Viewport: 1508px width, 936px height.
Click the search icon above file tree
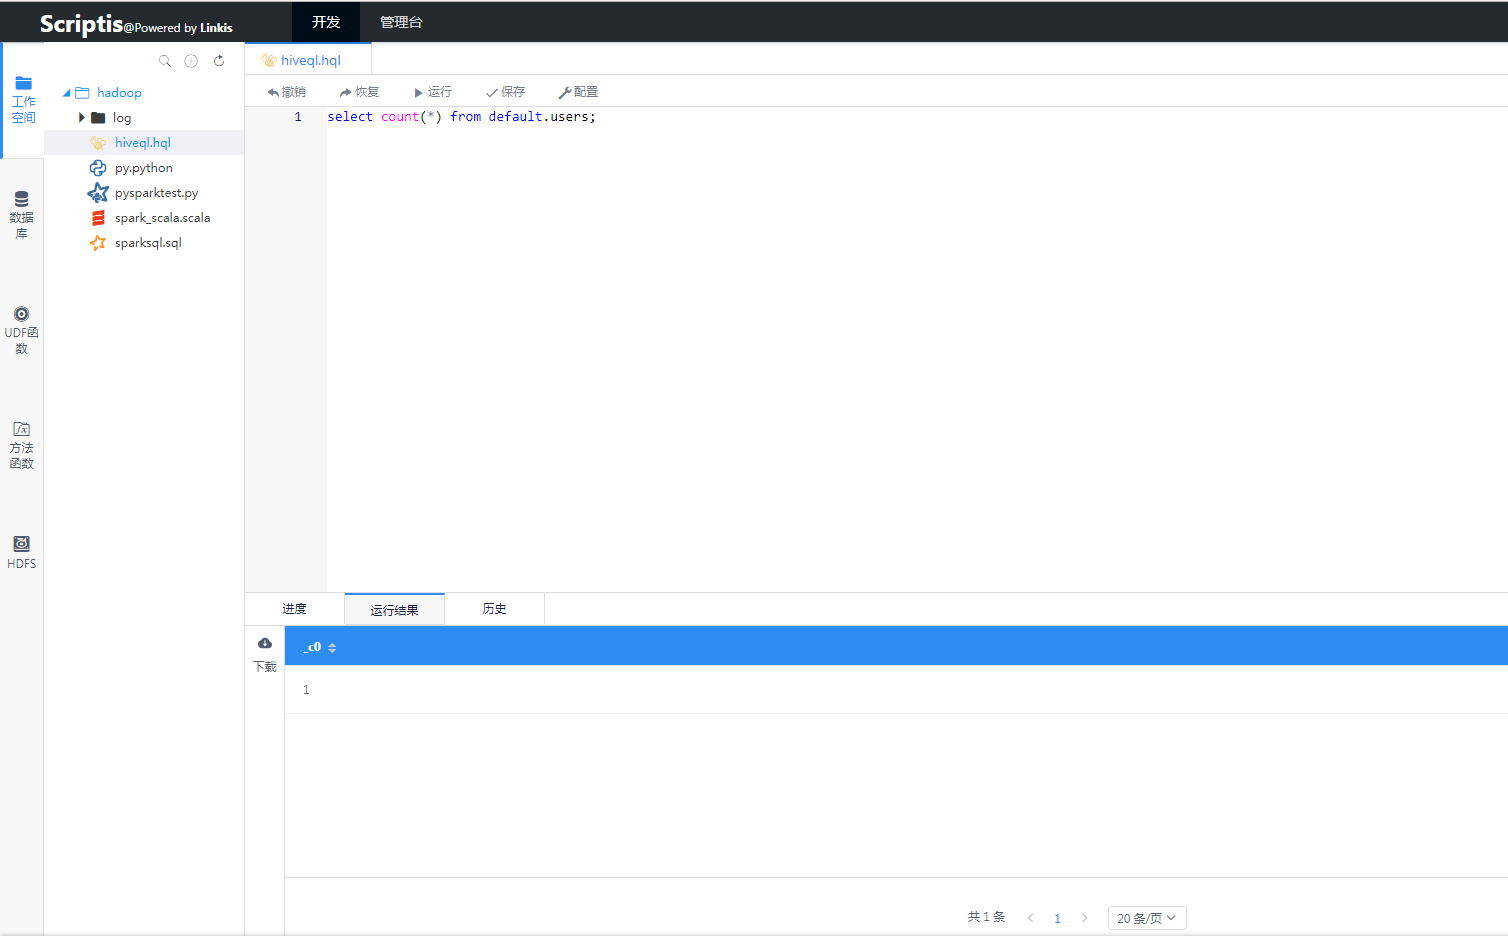pos(165,61)
